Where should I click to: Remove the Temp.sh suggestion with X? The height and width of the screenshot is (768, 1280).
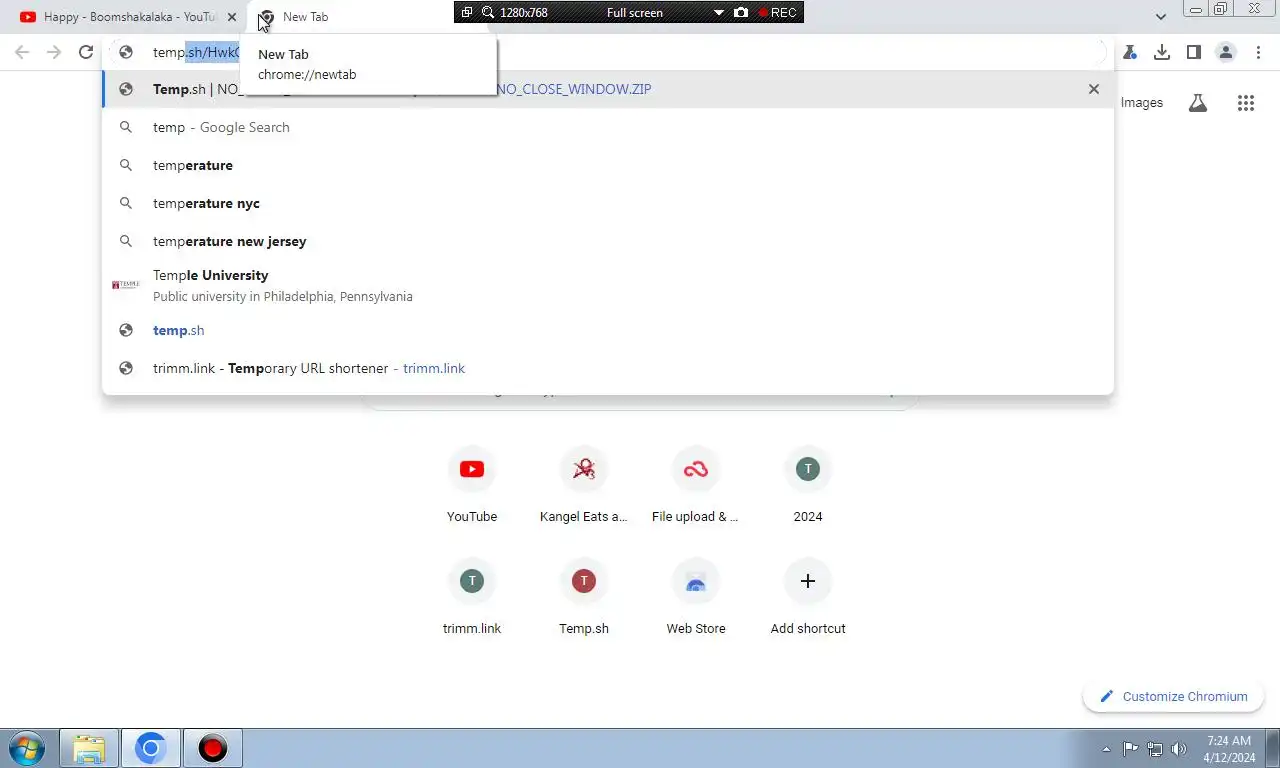pyautogui.click(x=1094, y=89)
